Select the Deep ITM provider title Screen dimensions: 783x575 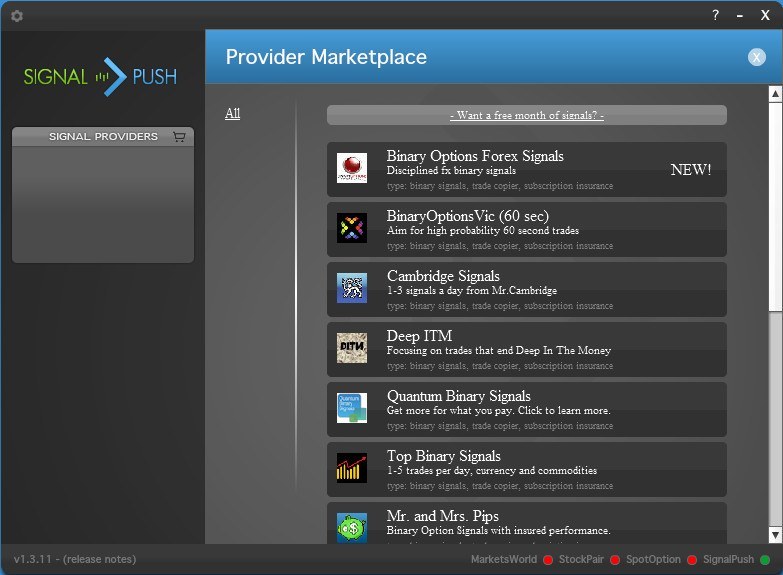[419, 336]
